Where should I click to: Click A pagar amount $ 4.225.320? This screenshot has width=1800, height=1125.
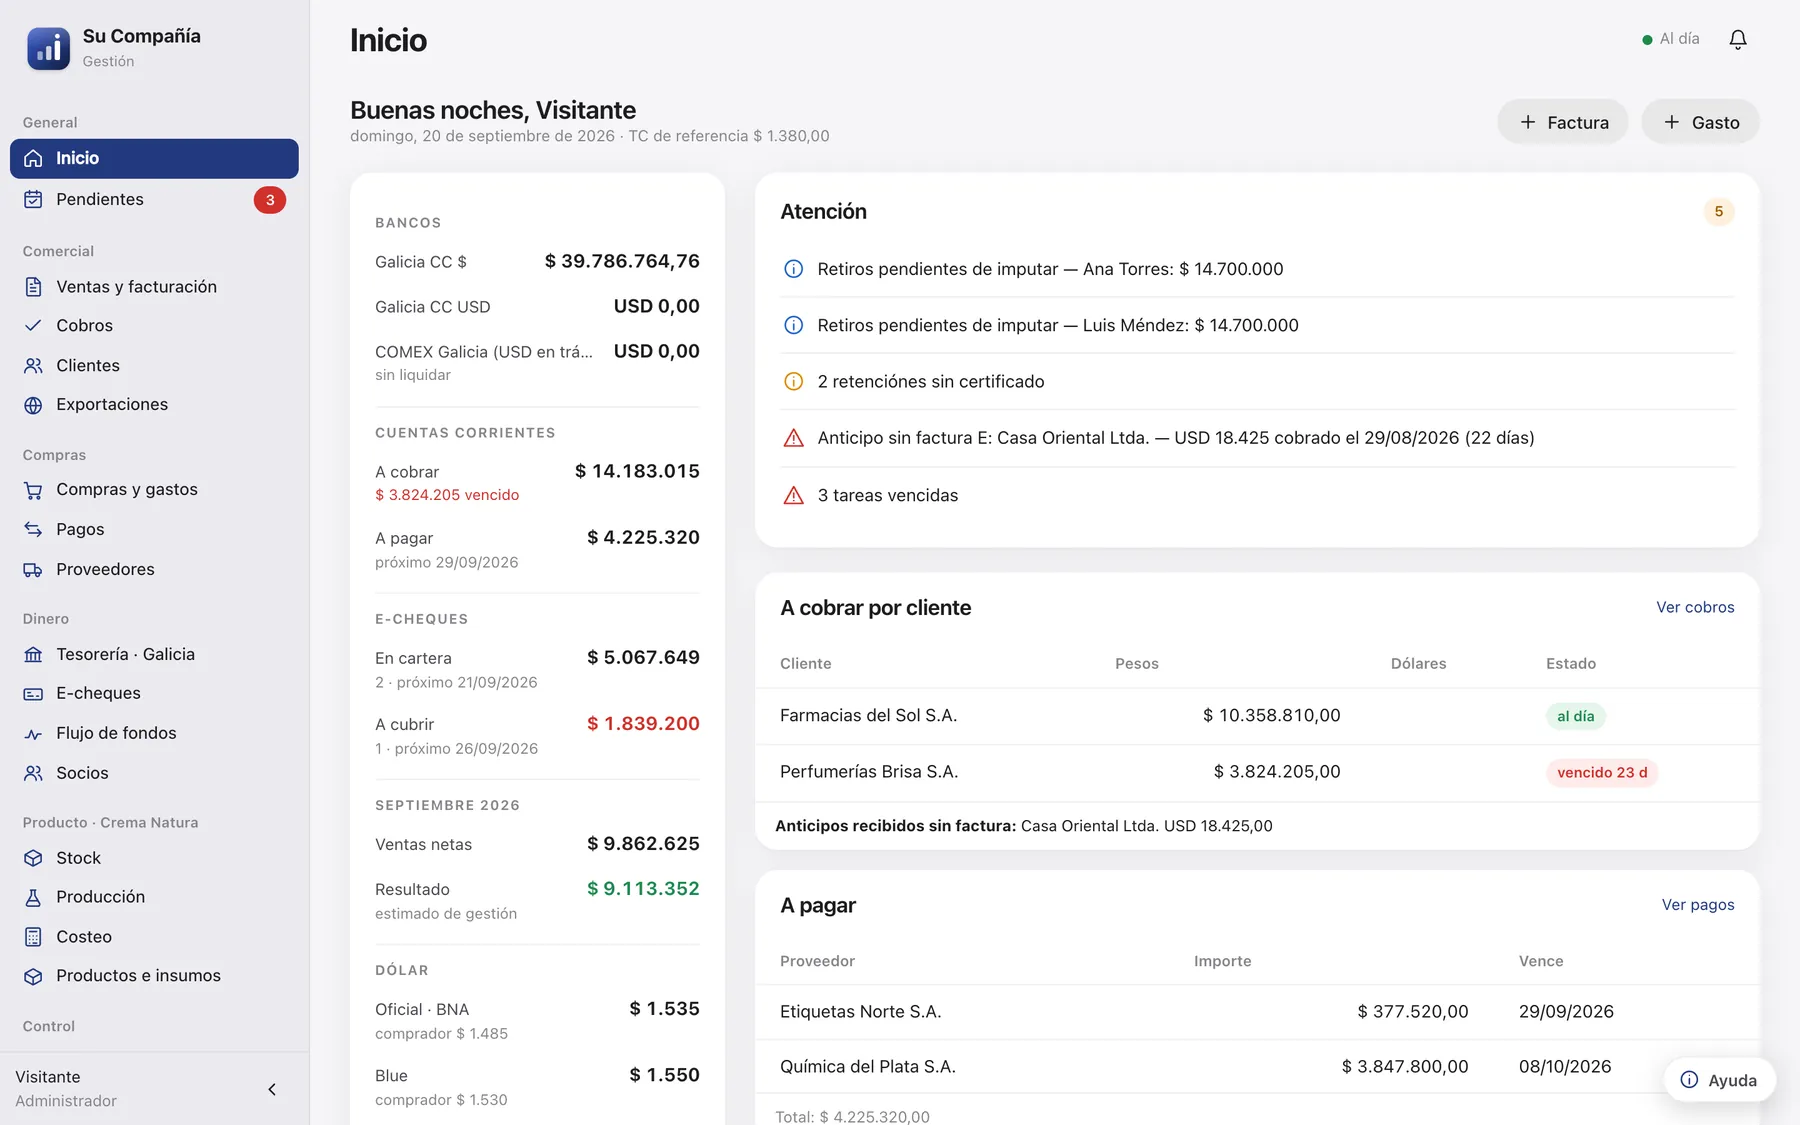click(x=643, y=537)
